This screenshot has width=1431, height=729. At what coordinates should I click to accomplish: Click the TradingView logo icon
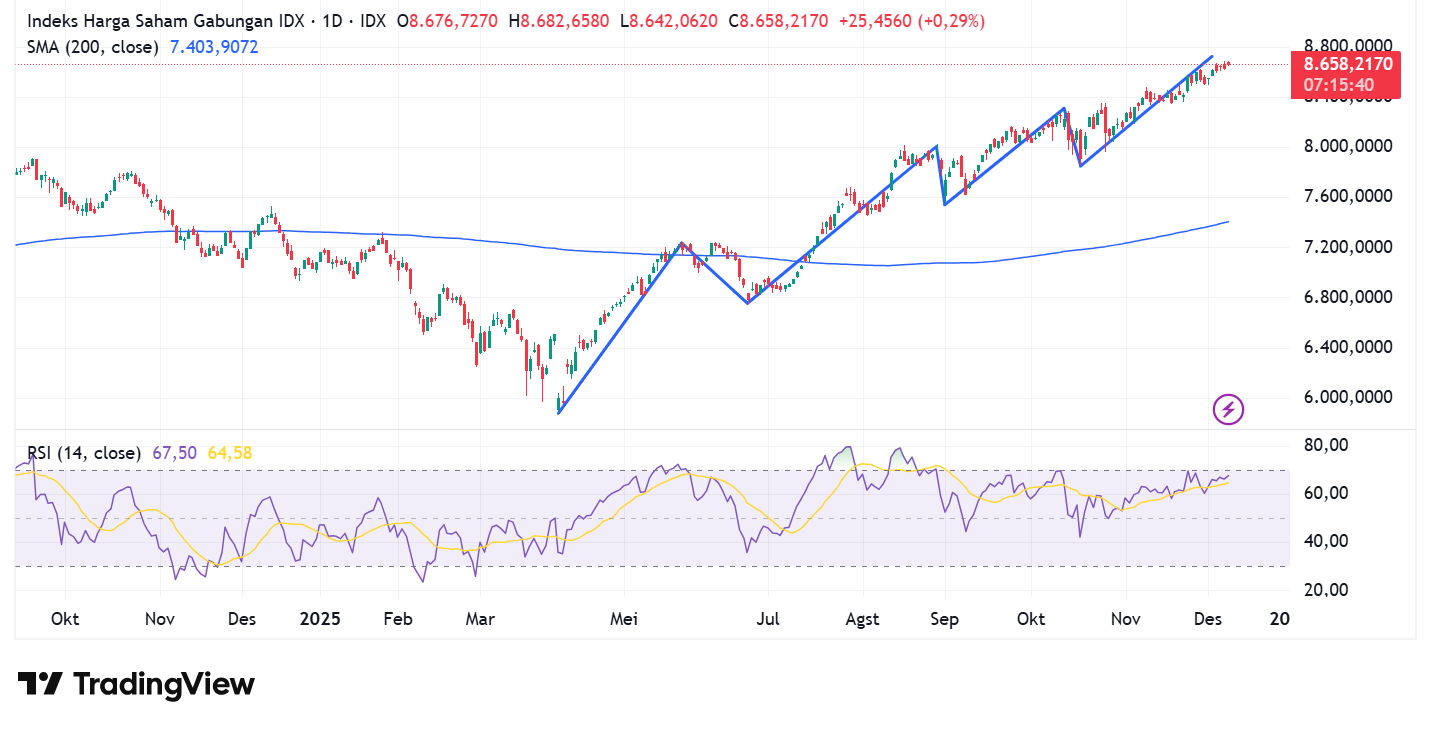coord(40,684)
